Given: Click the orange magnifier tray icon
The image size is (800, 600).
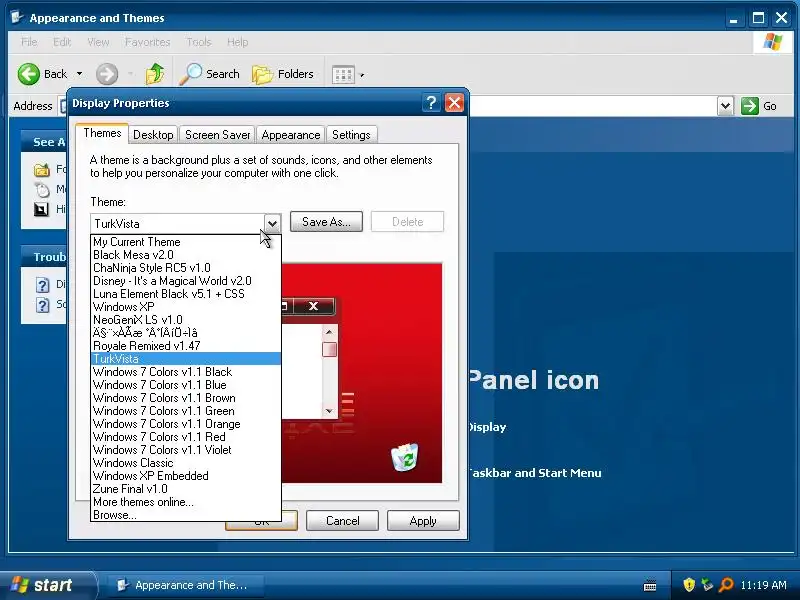Looking at the screenshot, I should [x=726, y=584].
